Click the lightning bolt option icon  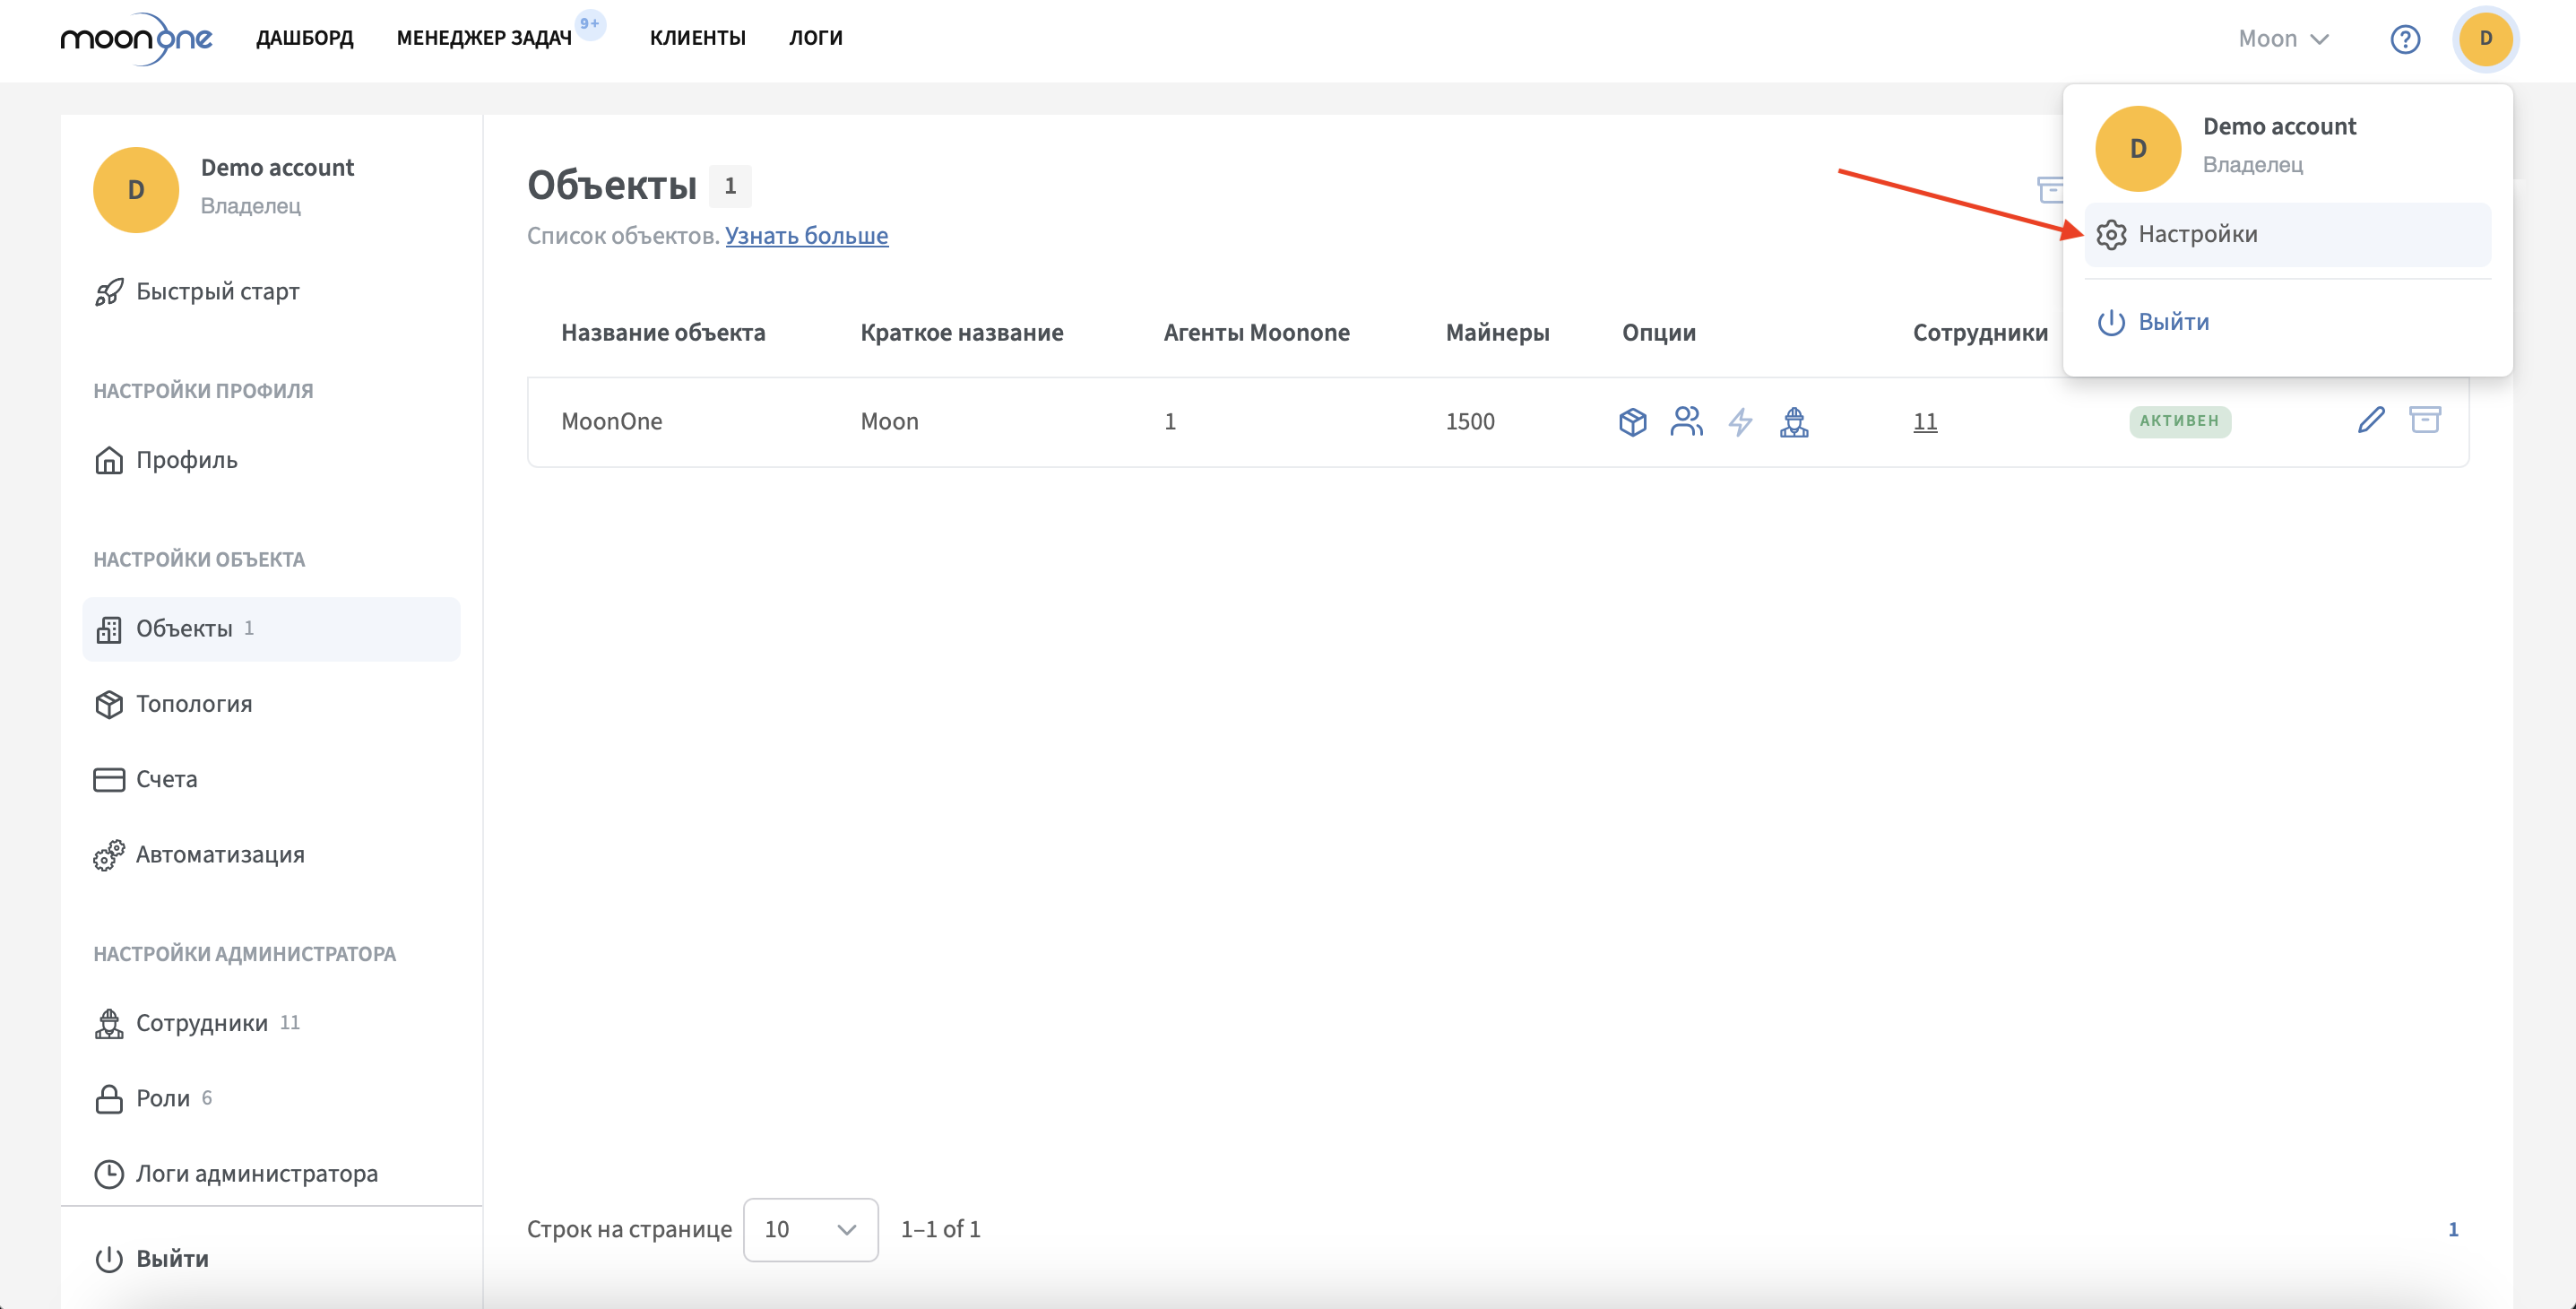tap(1740, 422)
